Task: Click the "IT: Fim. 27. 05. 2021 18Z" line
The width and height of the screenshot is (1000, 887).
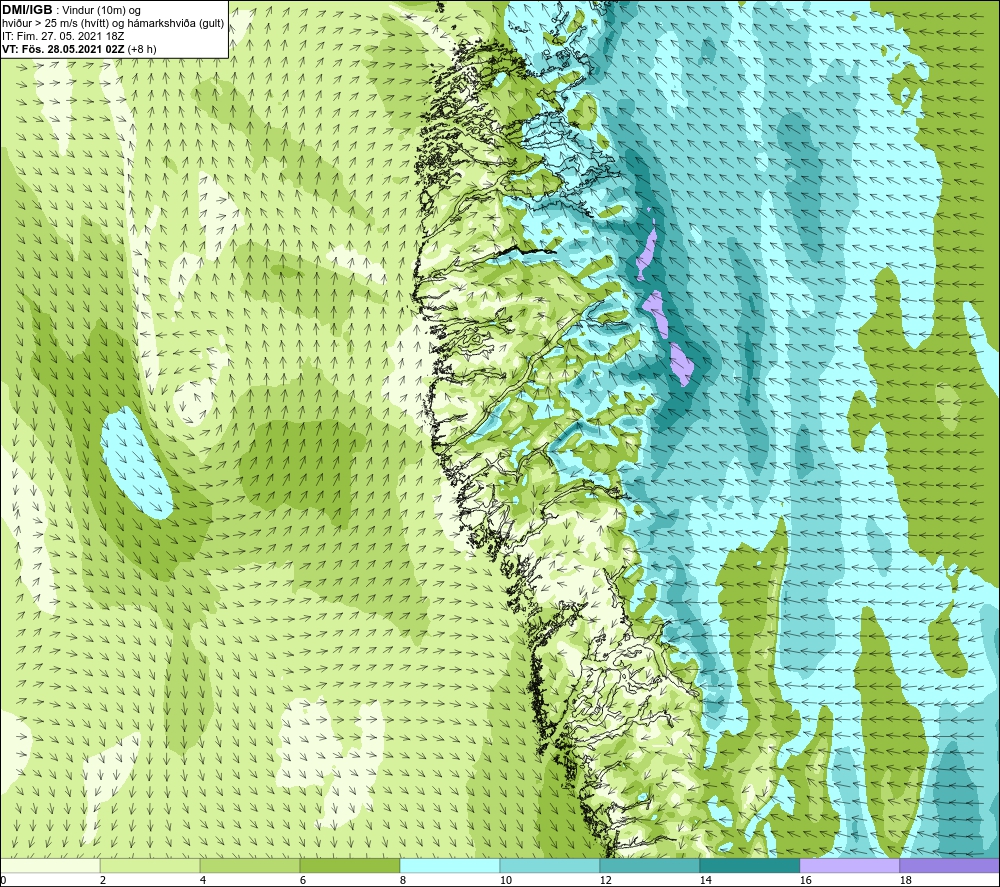Action: click(63, 36)
